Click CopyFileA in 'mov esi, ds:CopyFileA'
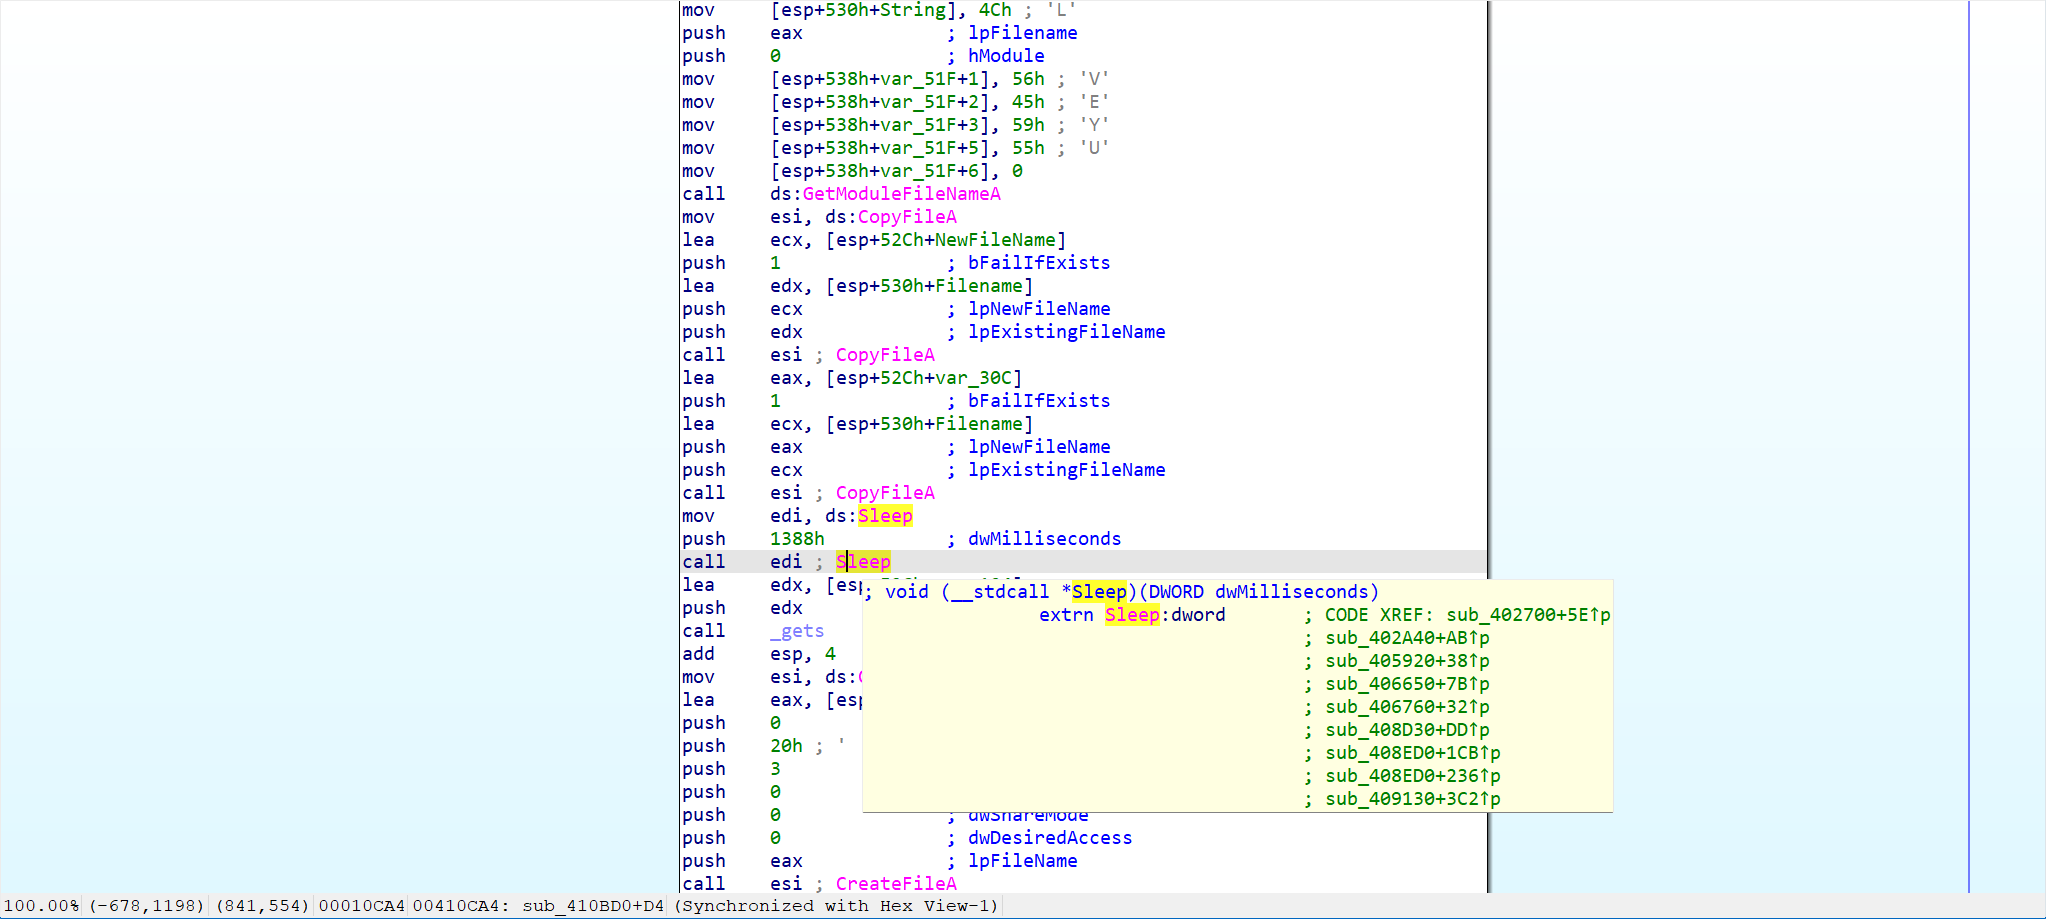2046x919 pixels. [x=907, y=217]
